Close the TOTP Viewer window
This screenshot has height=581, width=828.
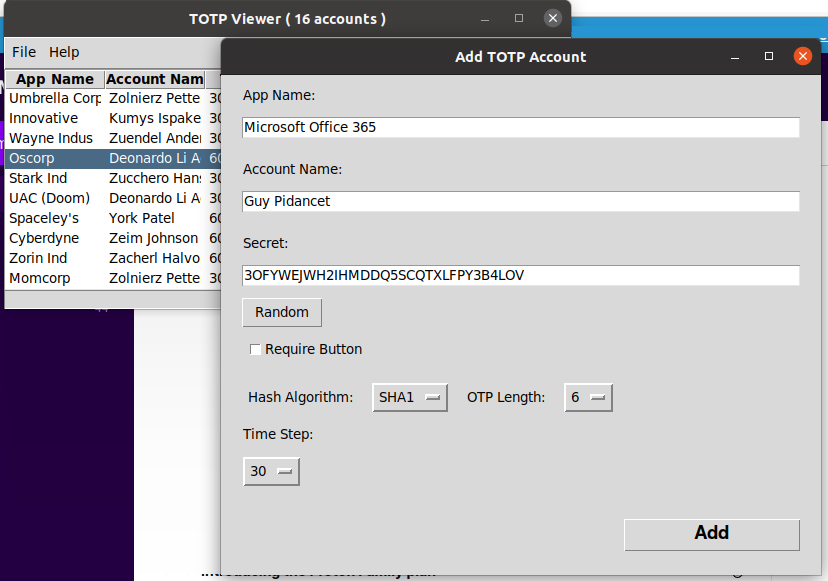552,18
